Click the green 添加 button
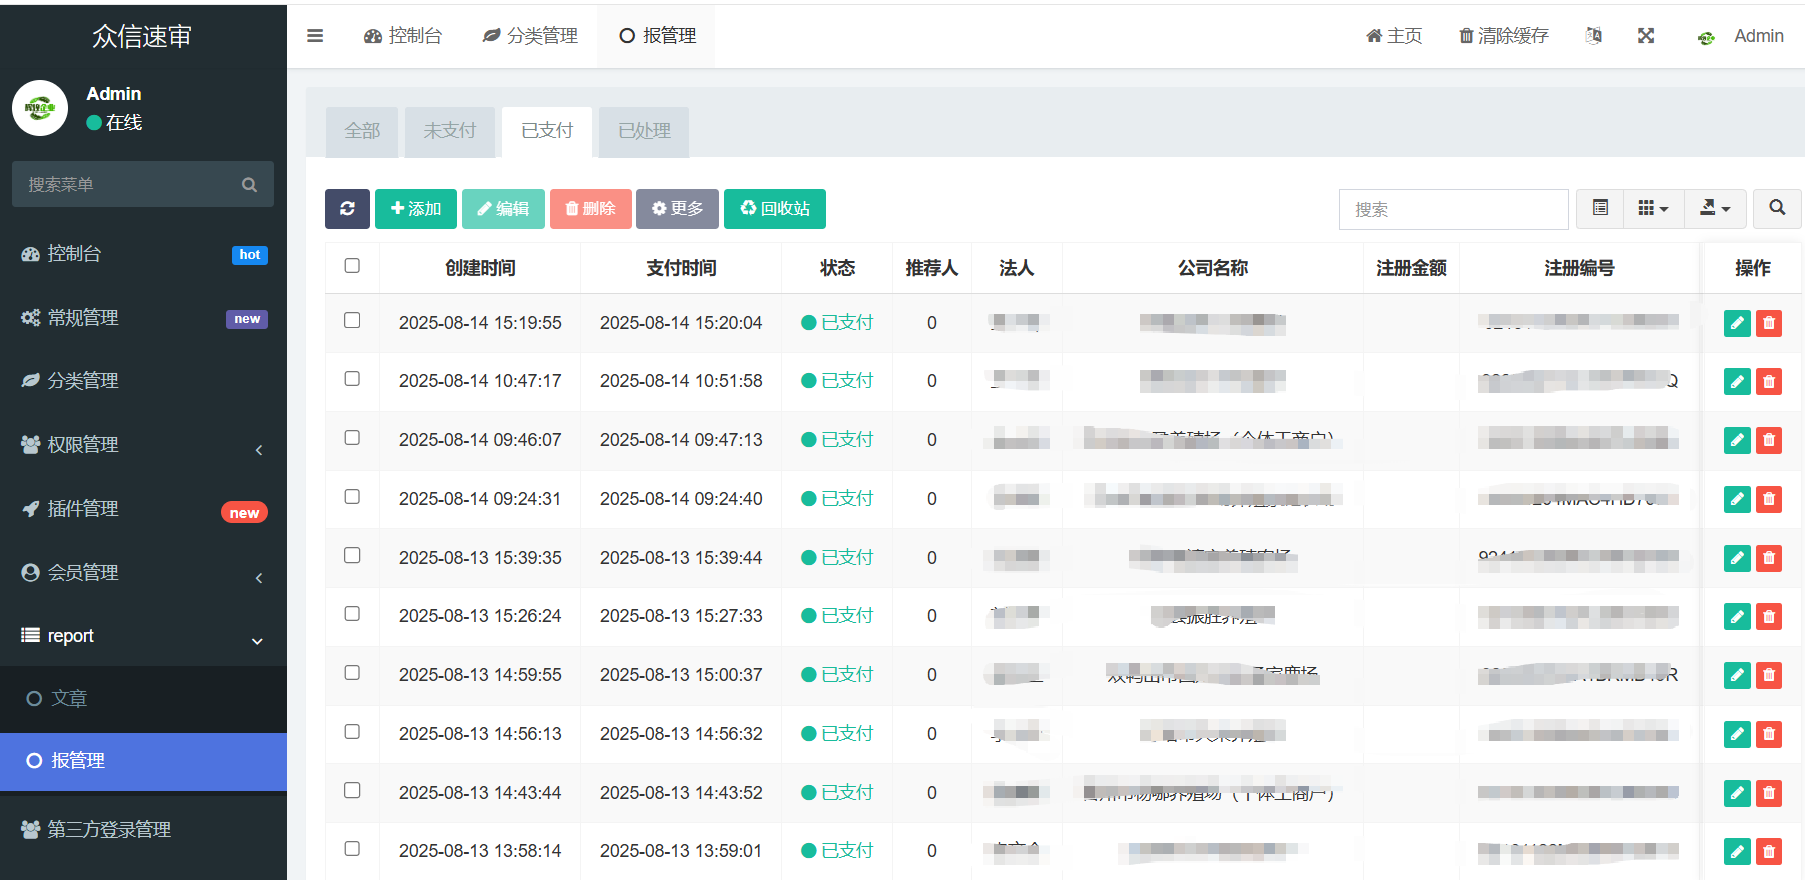This screenshot has width=1805, height=880. 416,209
